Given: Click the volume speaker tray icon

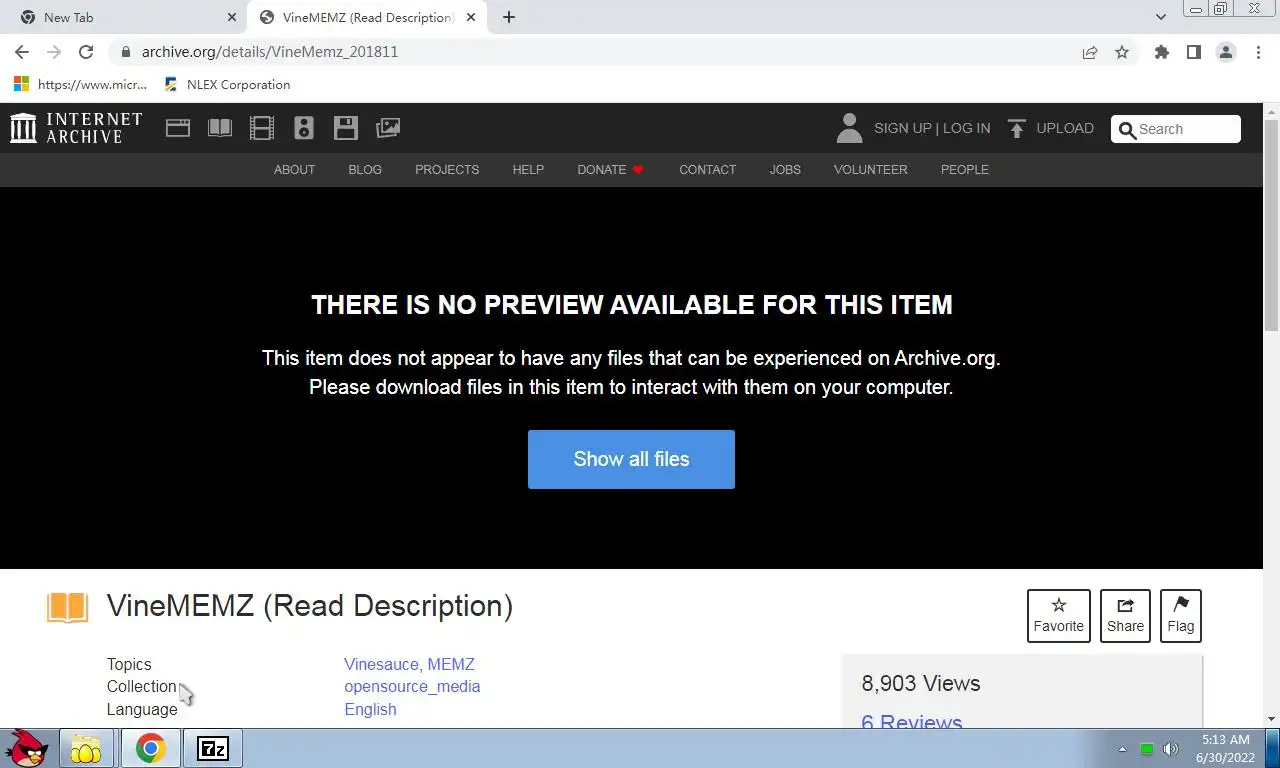Looking at the screenshot, I should click(x=1171, y=749).
